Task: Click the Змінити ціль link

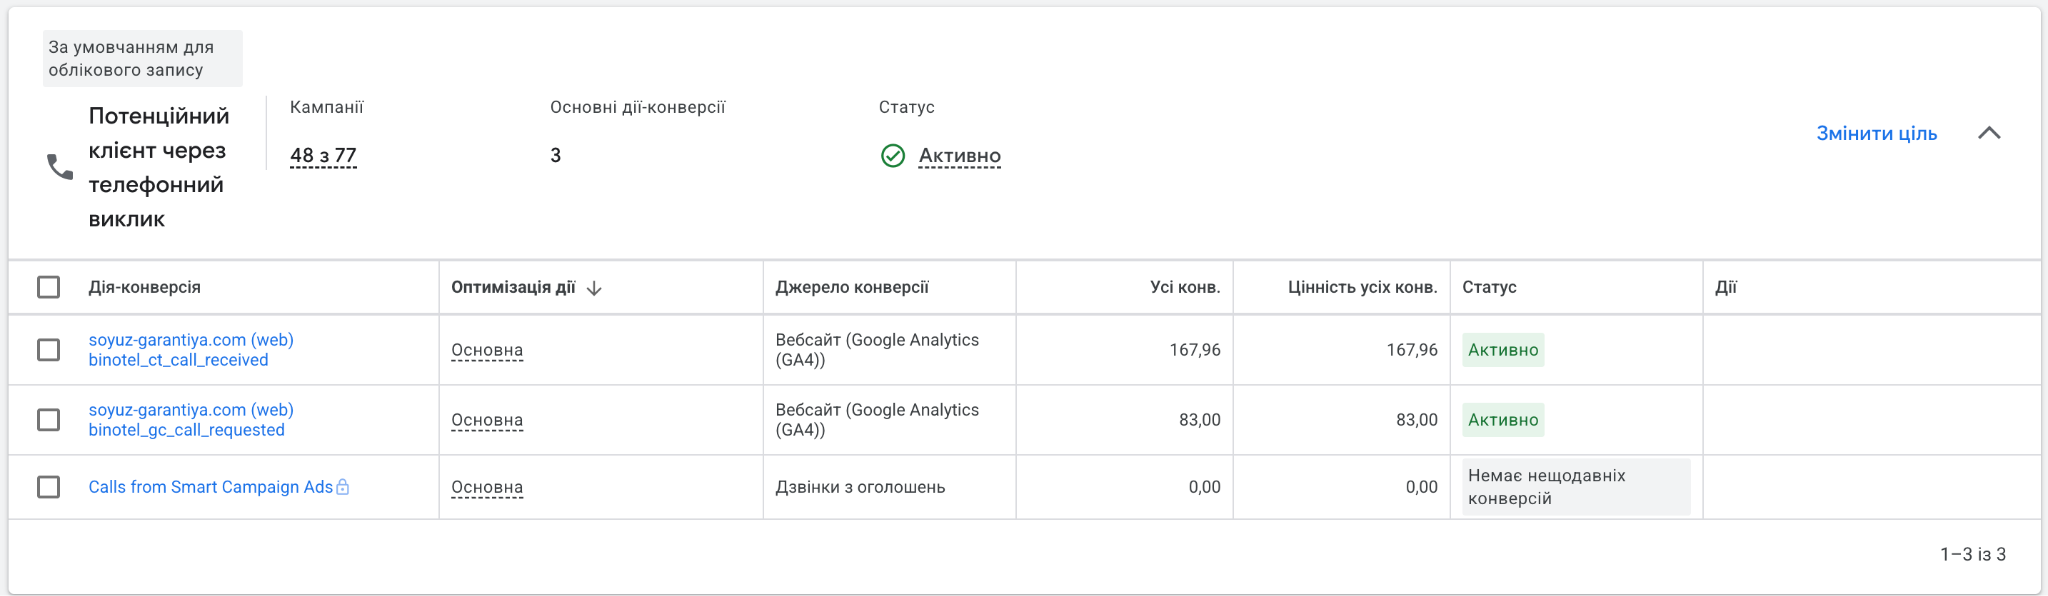Action: point(1876,133)
